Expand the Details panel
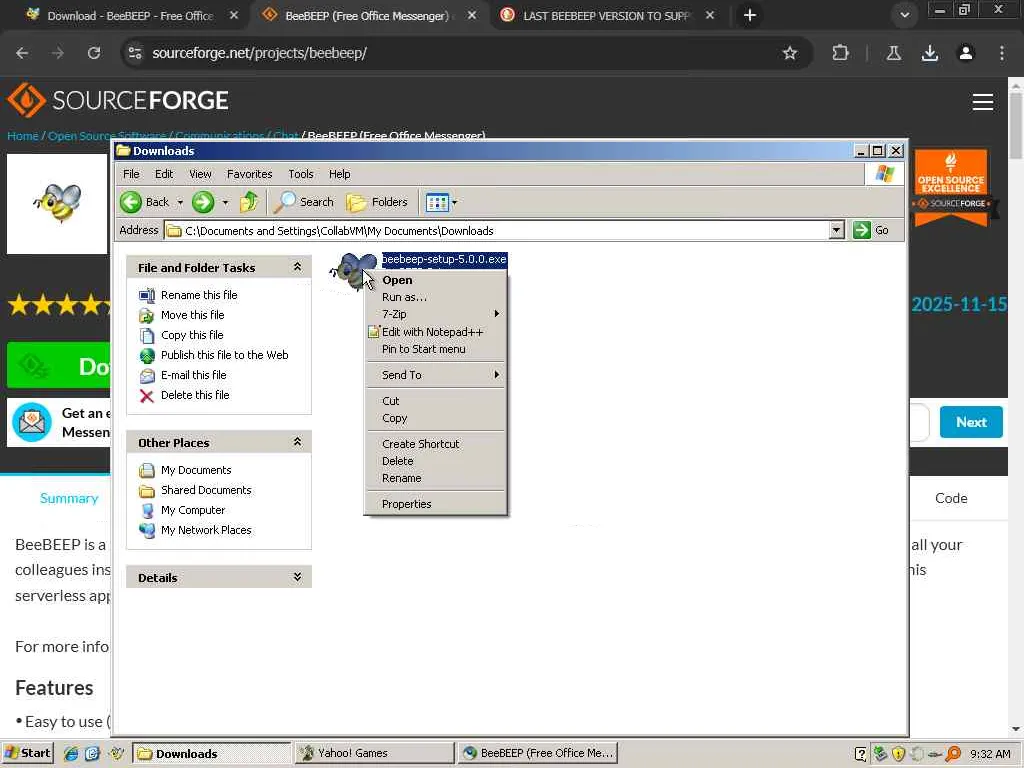Viewport: 1024px width, 768px height. (x=298, y=577)
